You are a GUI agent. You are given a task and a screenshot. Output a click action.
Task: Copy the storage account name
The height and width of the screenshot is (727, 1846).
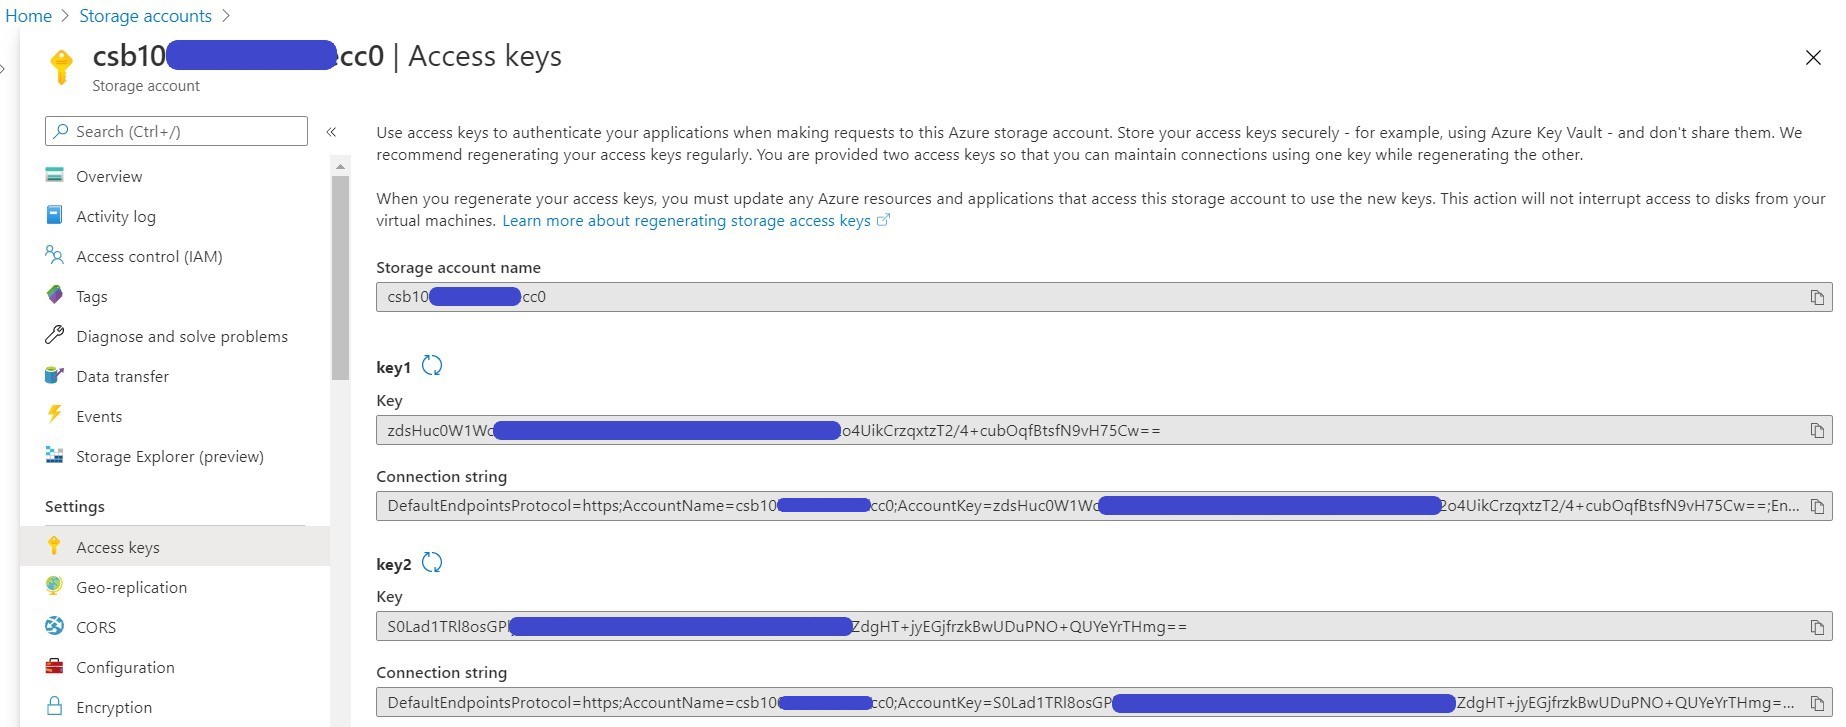pyautogui.click(x=1816, y=297)
